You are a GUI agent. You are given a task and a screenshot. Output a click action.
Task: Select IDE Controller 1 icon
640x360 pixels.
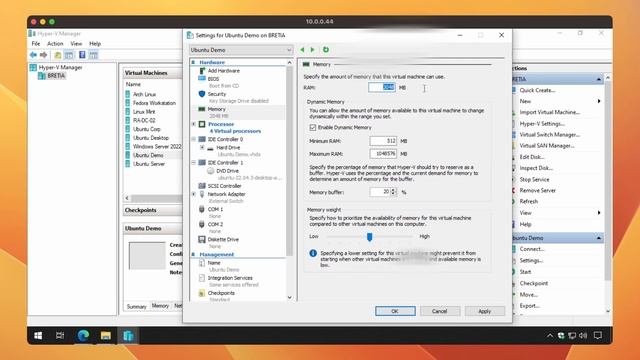pyautogui.click(x=202, y=162)
